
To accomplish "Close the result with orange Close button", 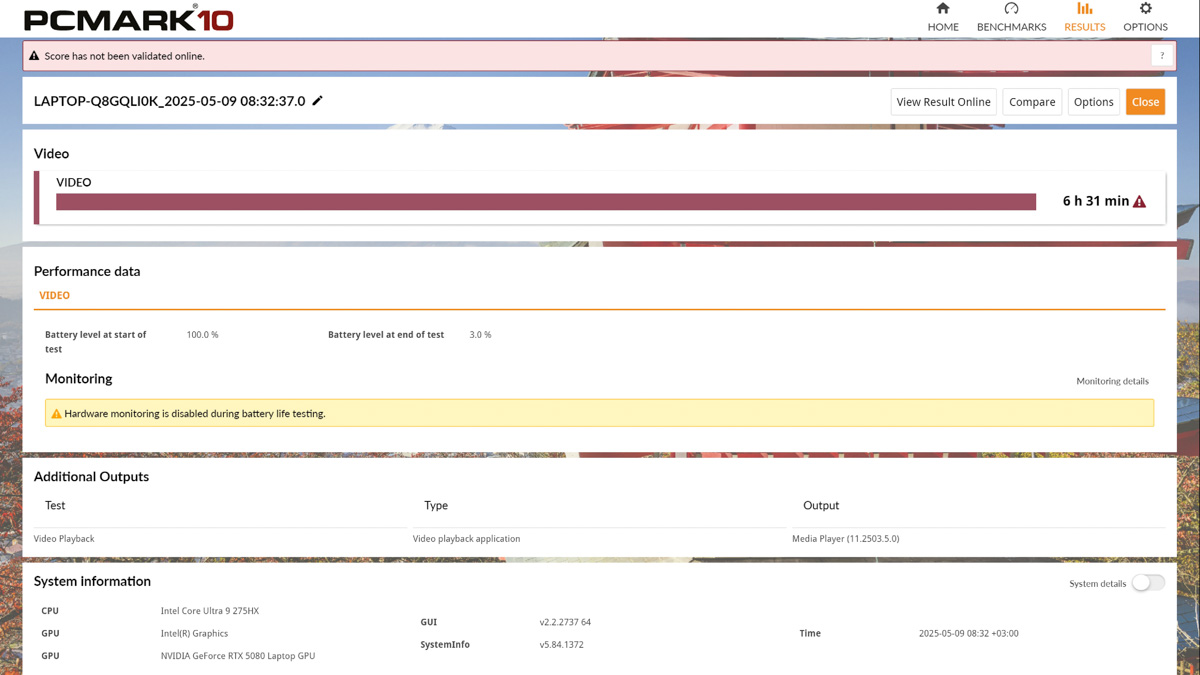I will coord(1145,102).
